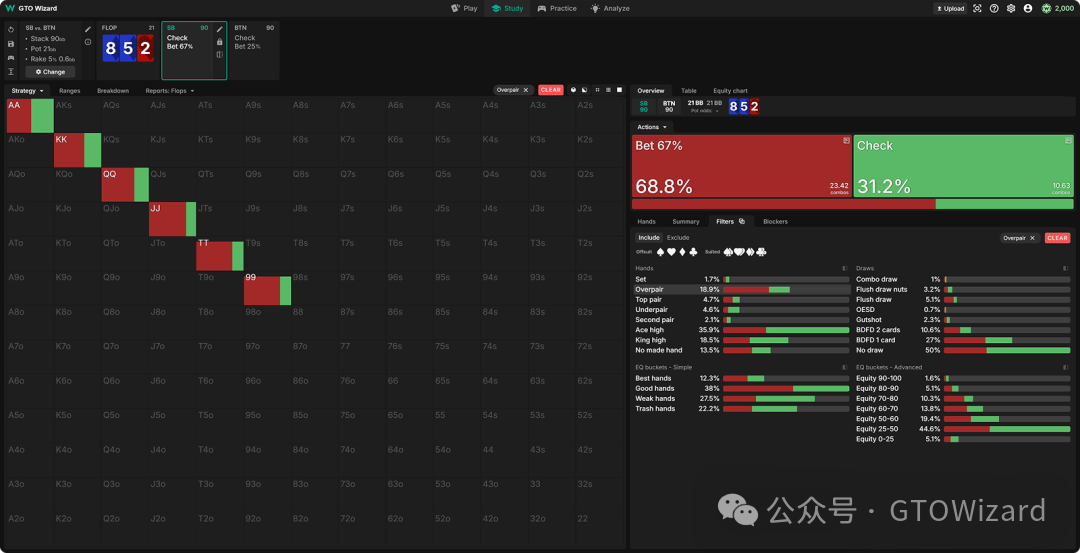This screenshot has width=1080, height=553.
Task: Remove the Overpair filter chip above the matrix
Action: pyautogui.click(x=526, y=90)
